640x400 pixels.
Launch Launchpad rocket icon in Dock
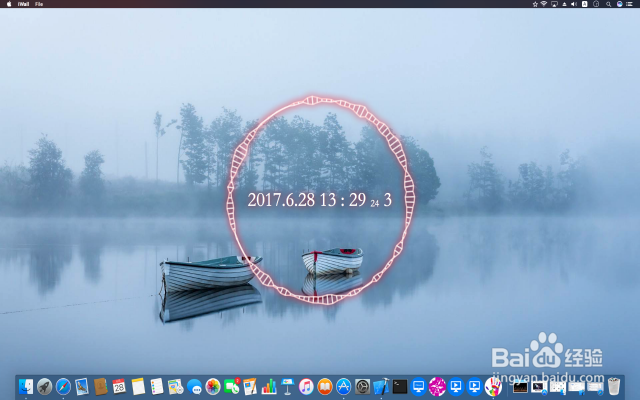pos(44,386)
